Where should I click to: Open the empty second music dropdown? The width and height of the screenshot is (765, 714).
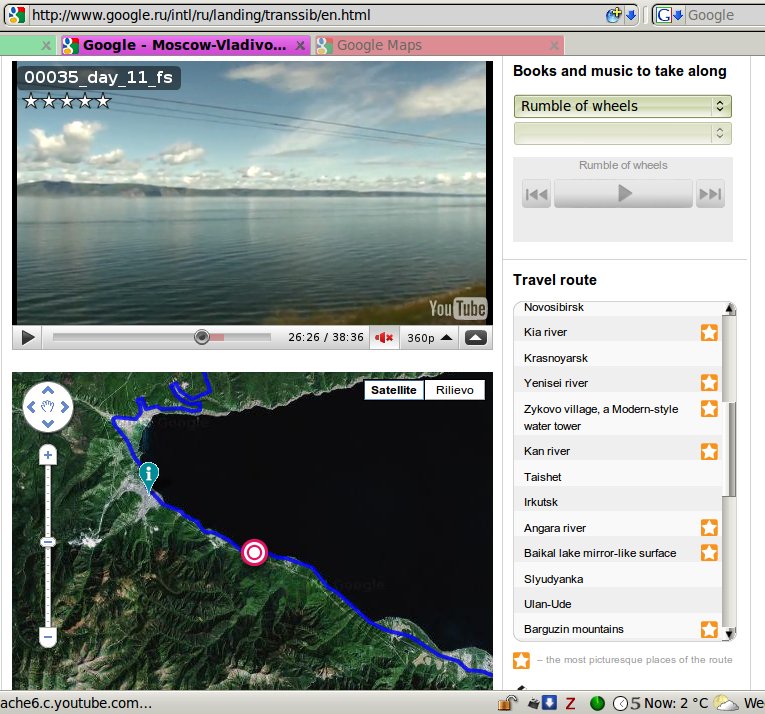[623, 133]
